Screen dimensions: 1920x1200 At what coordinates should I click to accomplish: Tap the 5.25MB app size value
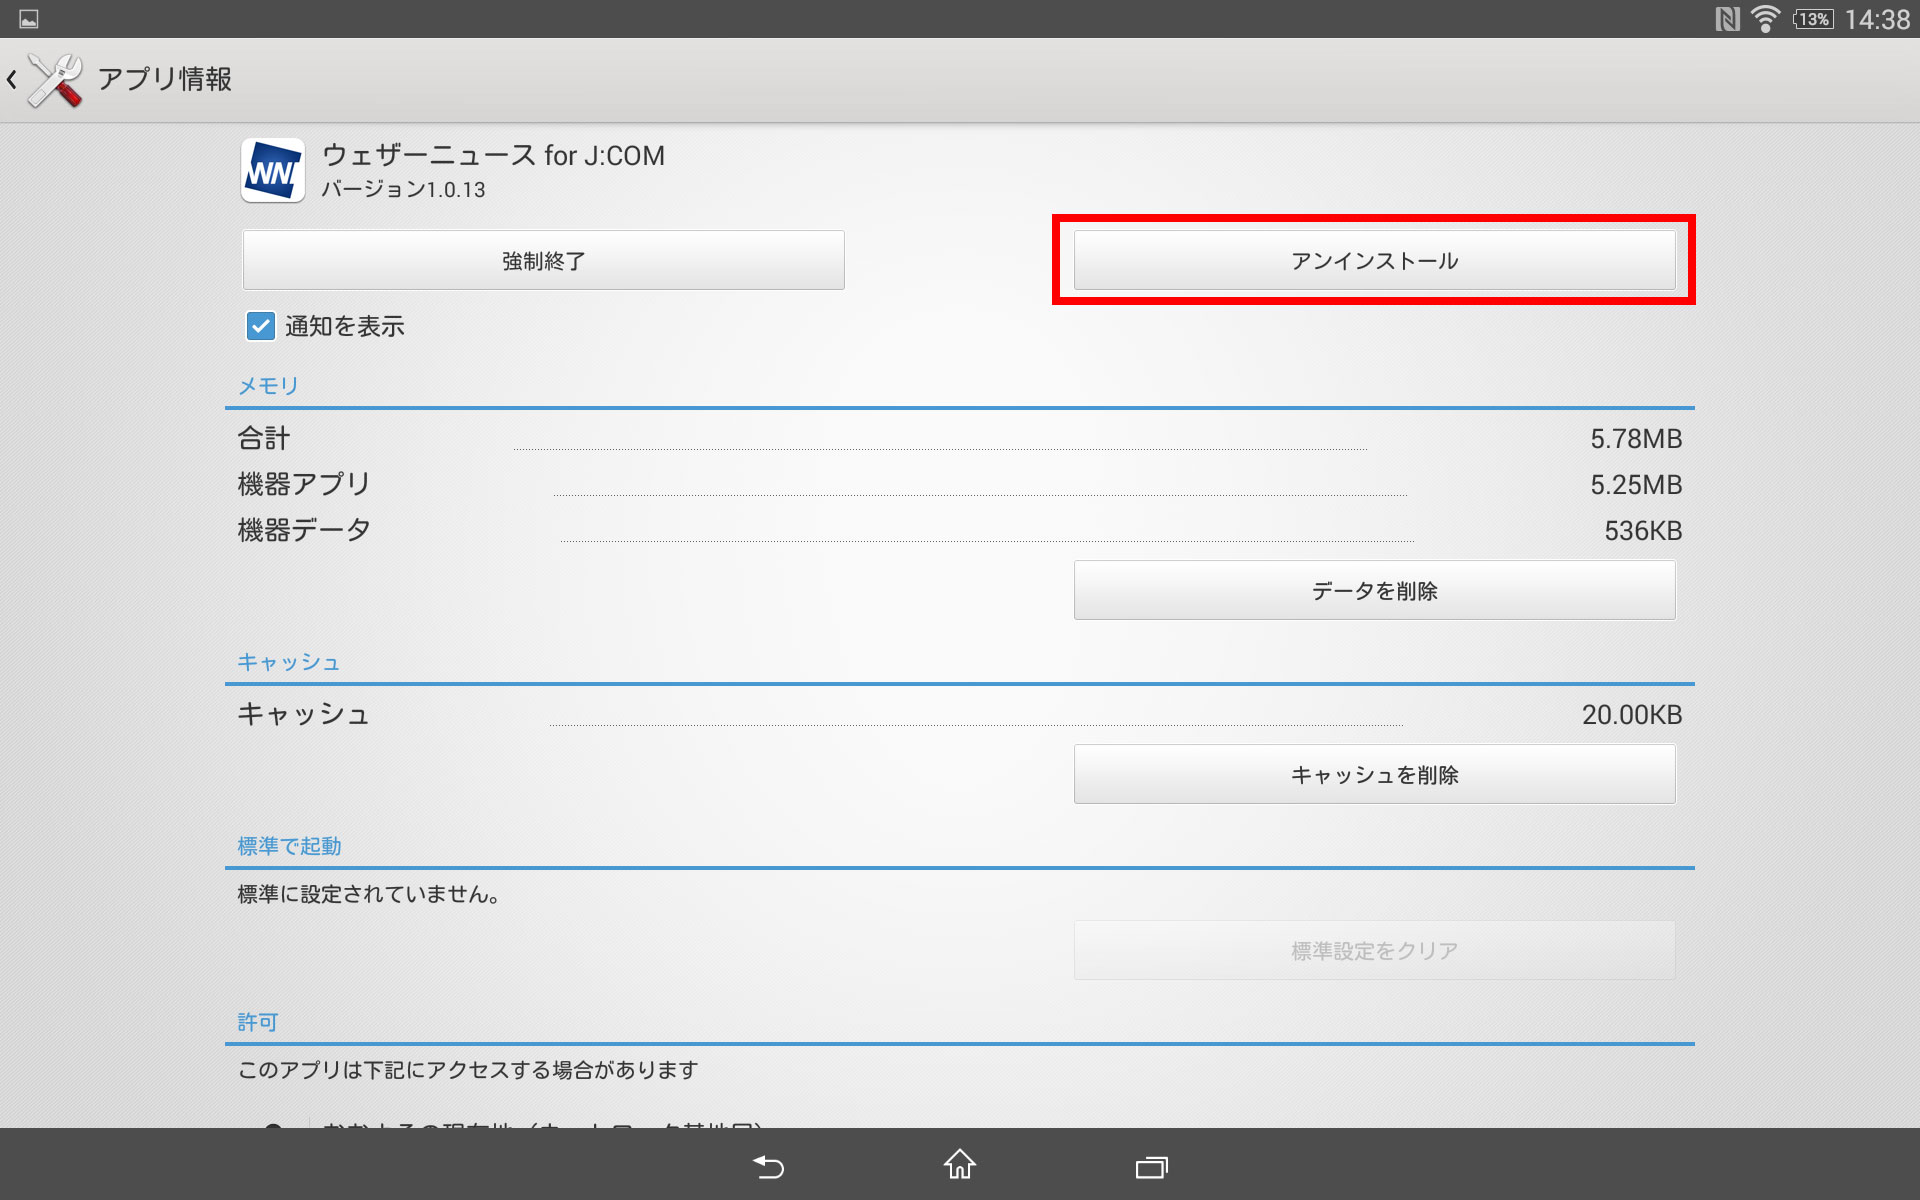pos(1636,485)
